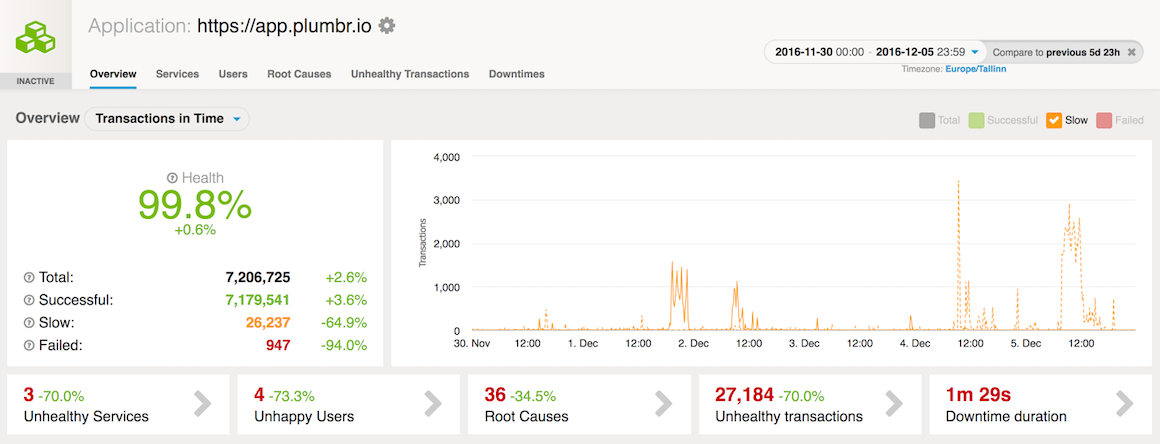Open Transactions in Time dropdown
This screenshot has height=444, width=1160.
(167, 119)
